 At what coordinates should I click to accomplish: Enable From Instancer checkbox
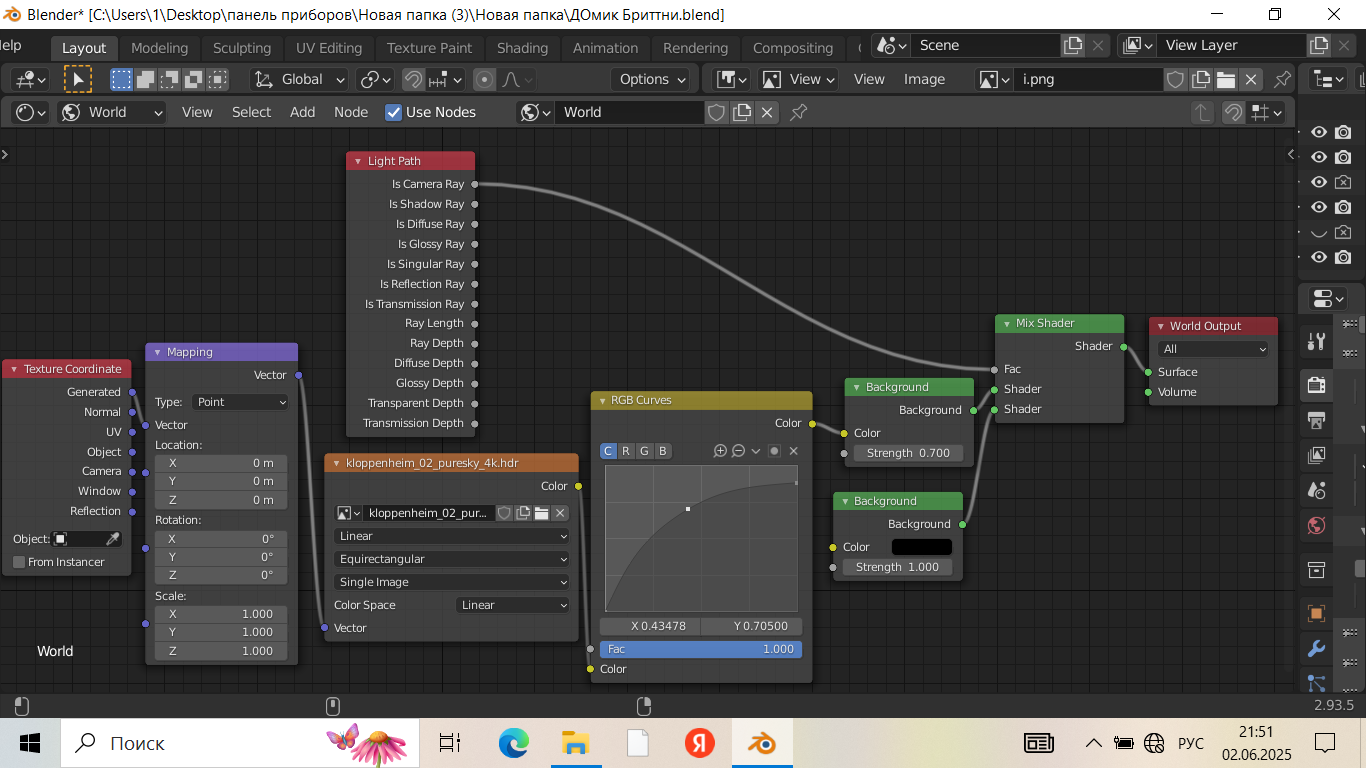click(x=19, y=562)
